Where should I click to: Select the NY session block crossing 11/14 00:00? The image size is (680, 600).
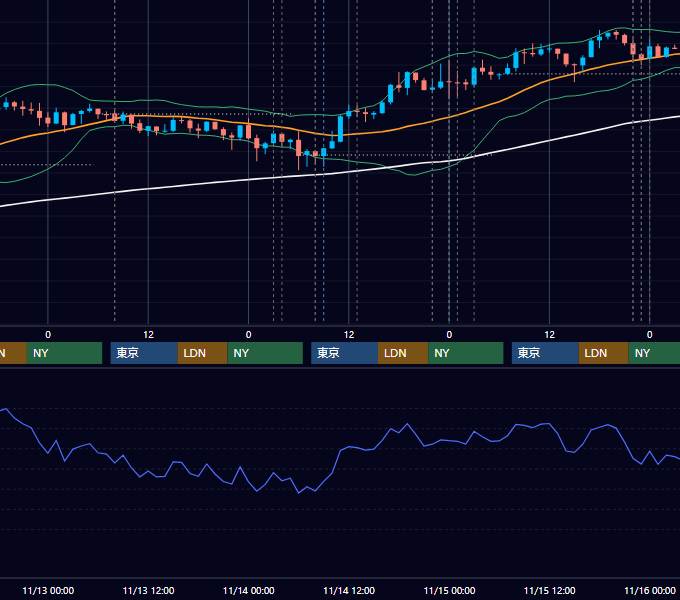265,353
